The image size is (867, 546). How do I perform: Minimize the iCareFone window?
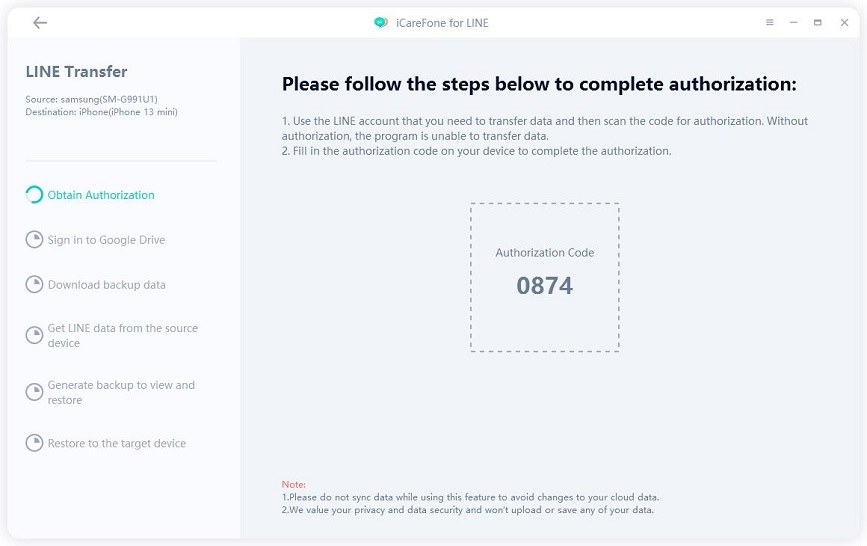click(x=794, y=22)
